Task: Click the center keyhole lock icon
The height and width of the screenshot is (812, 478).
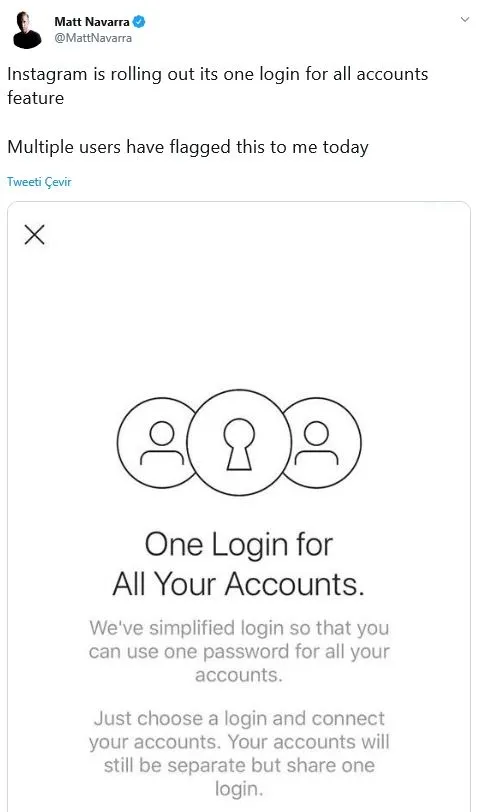Action: [x=239, y=443]
